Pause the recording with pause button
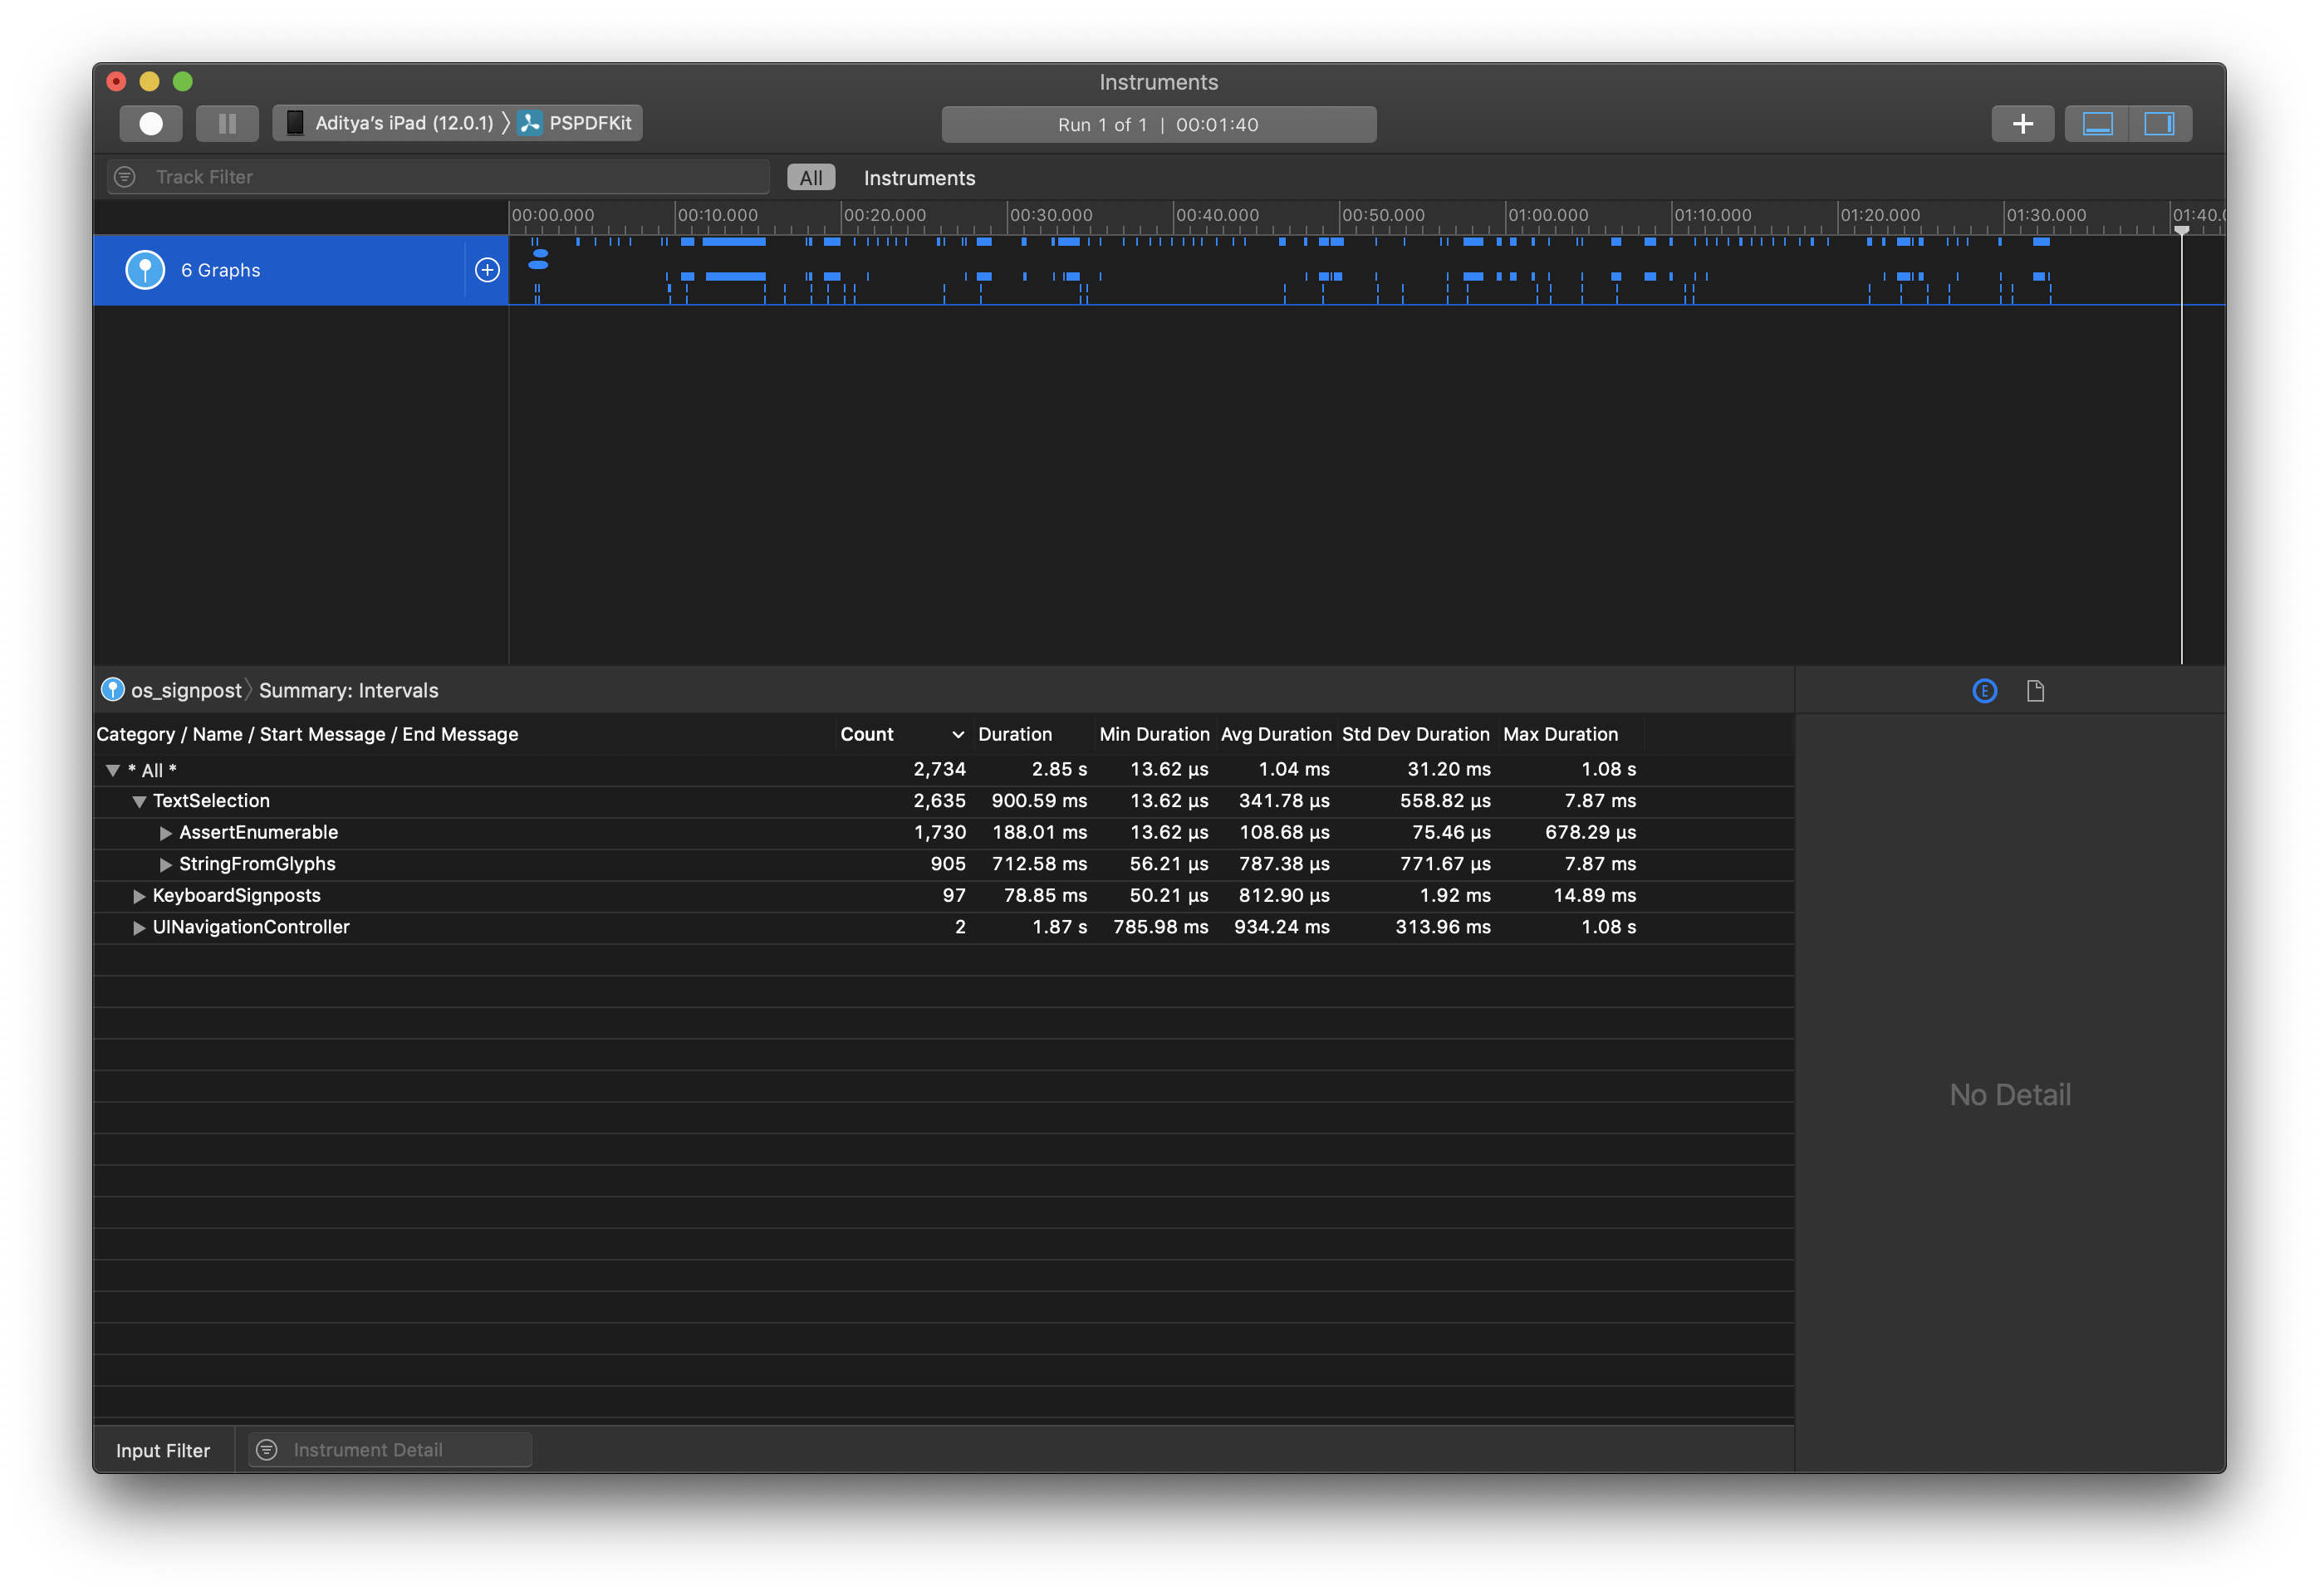 [227, 123]
